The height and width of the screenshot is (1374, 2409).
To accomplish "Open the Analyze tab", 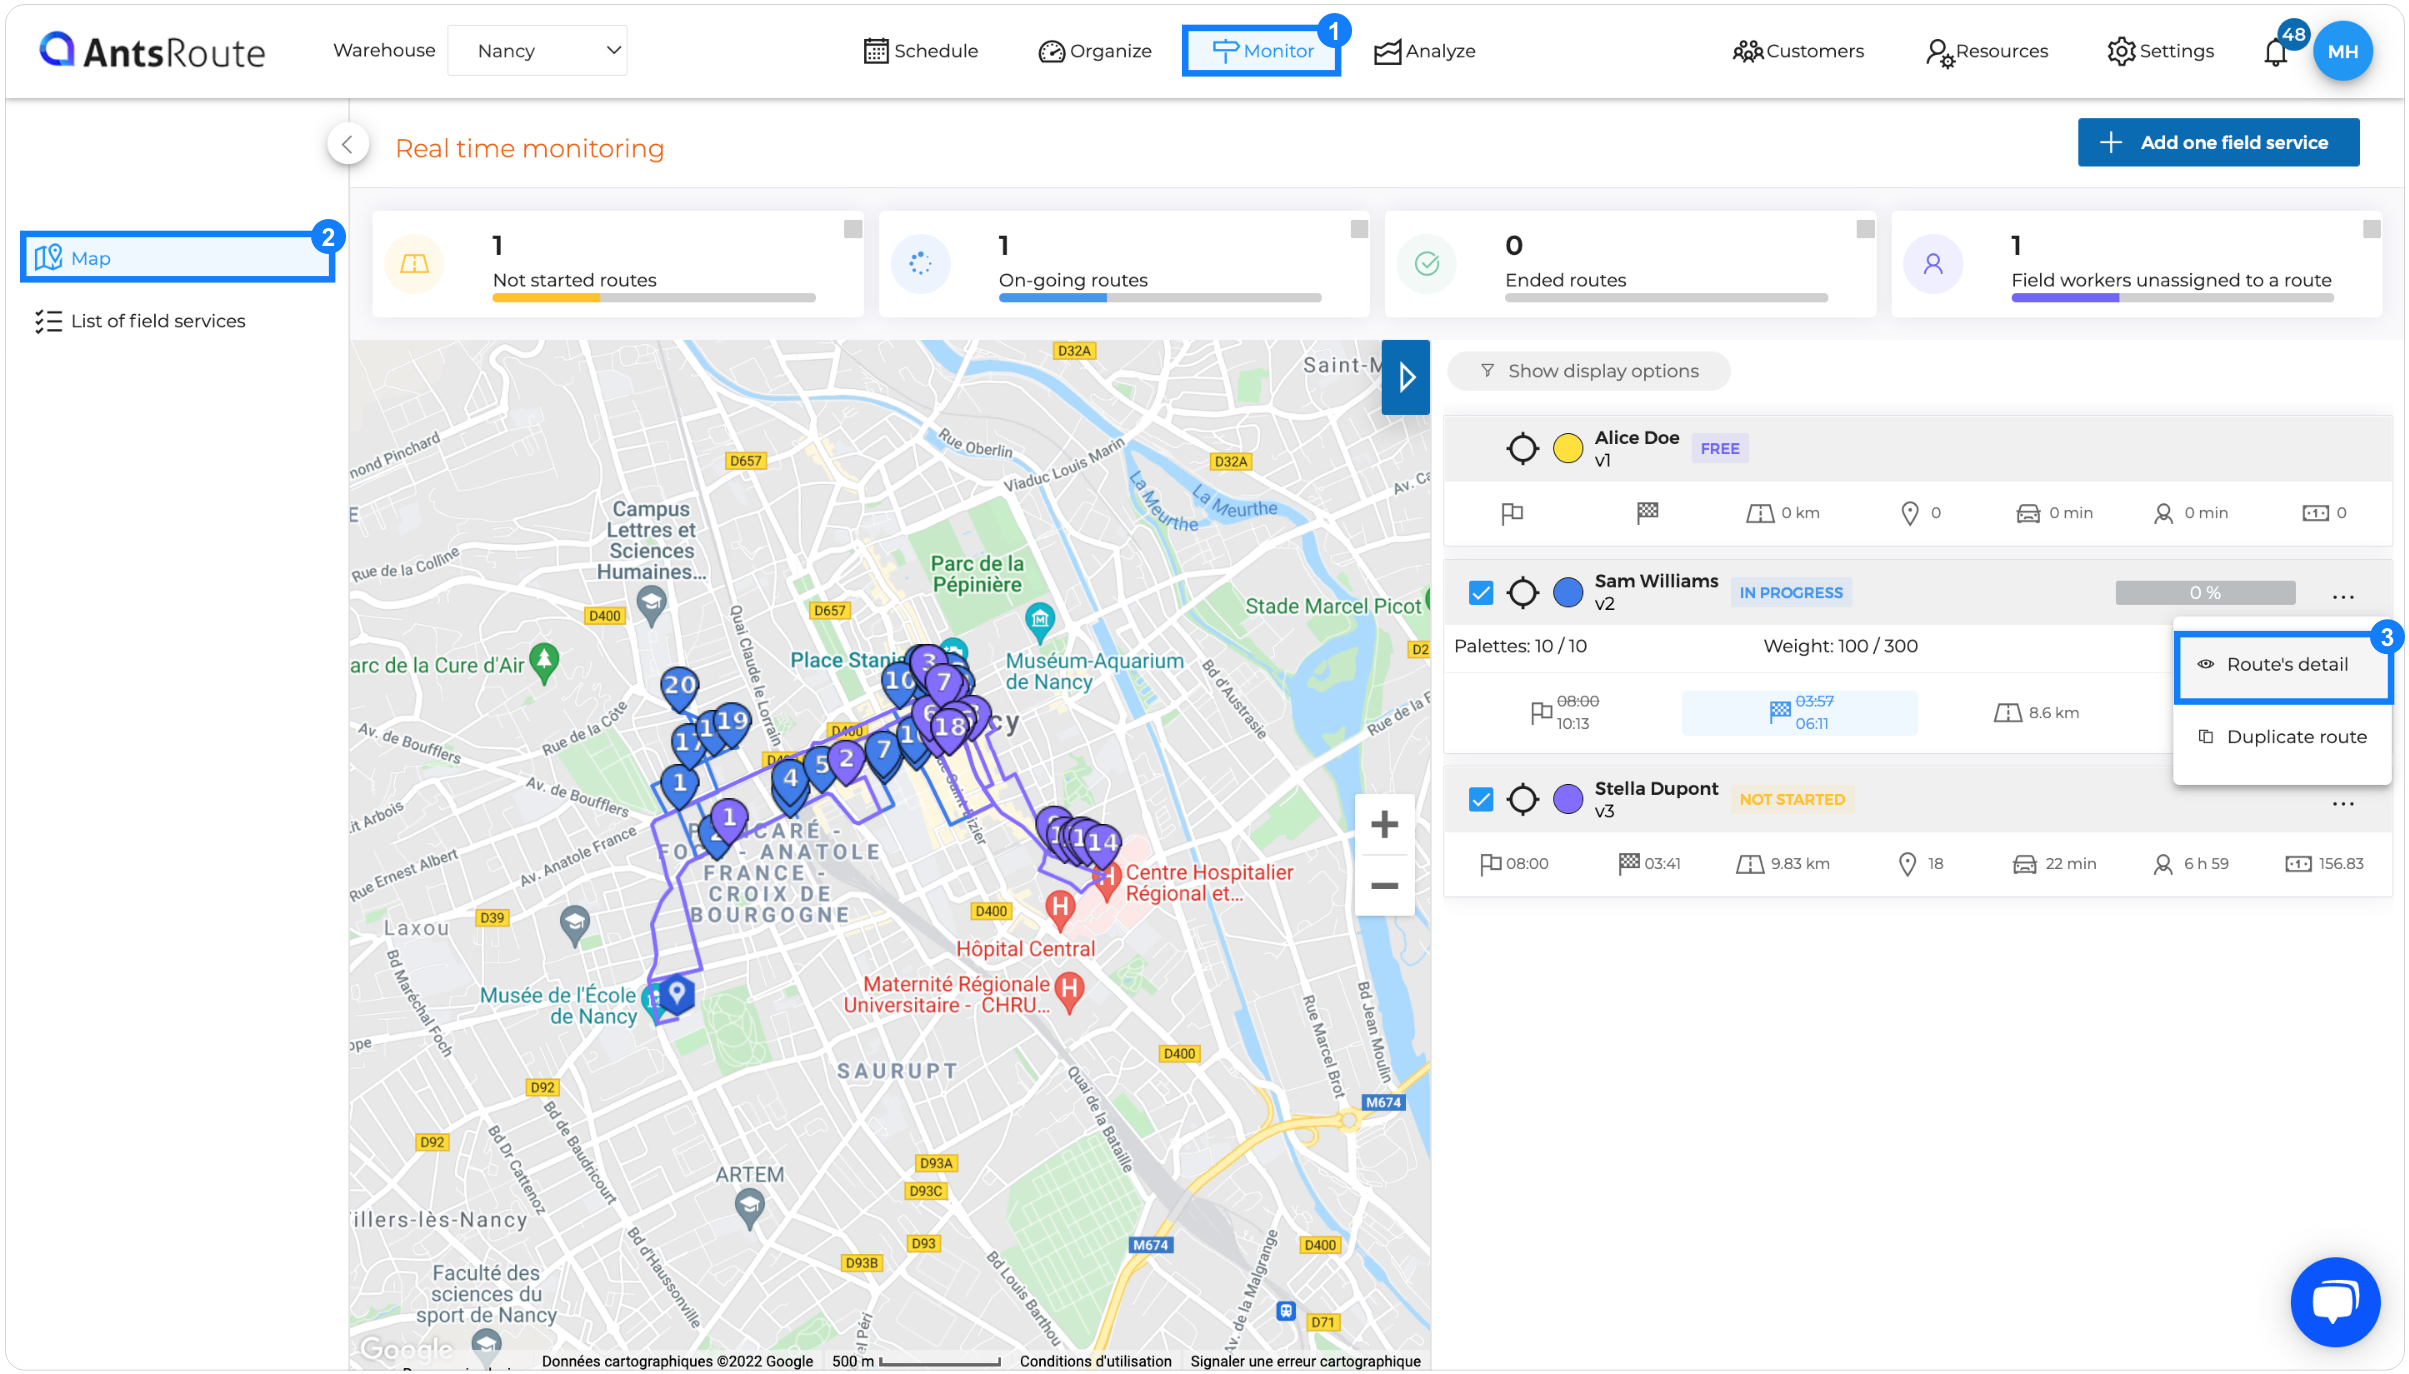I will (x=1425, y=51).
